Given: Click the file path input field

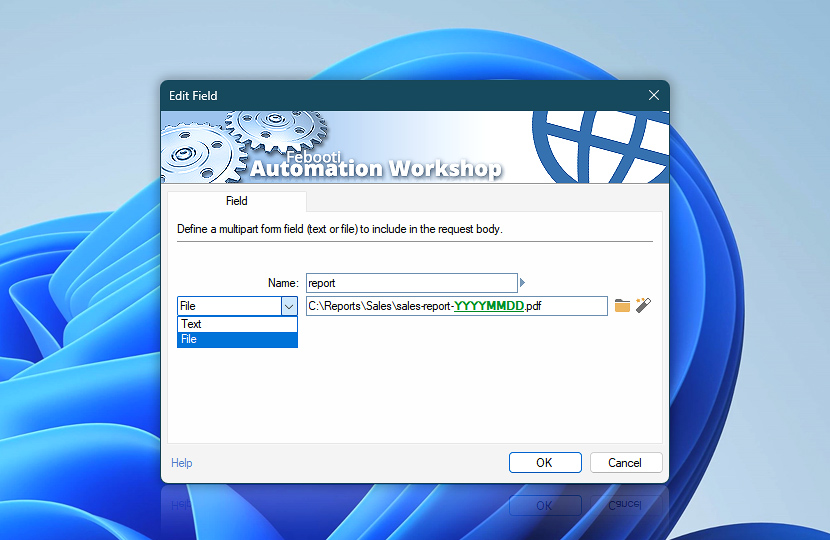Looking at the screenshot, I should [456, 306].
